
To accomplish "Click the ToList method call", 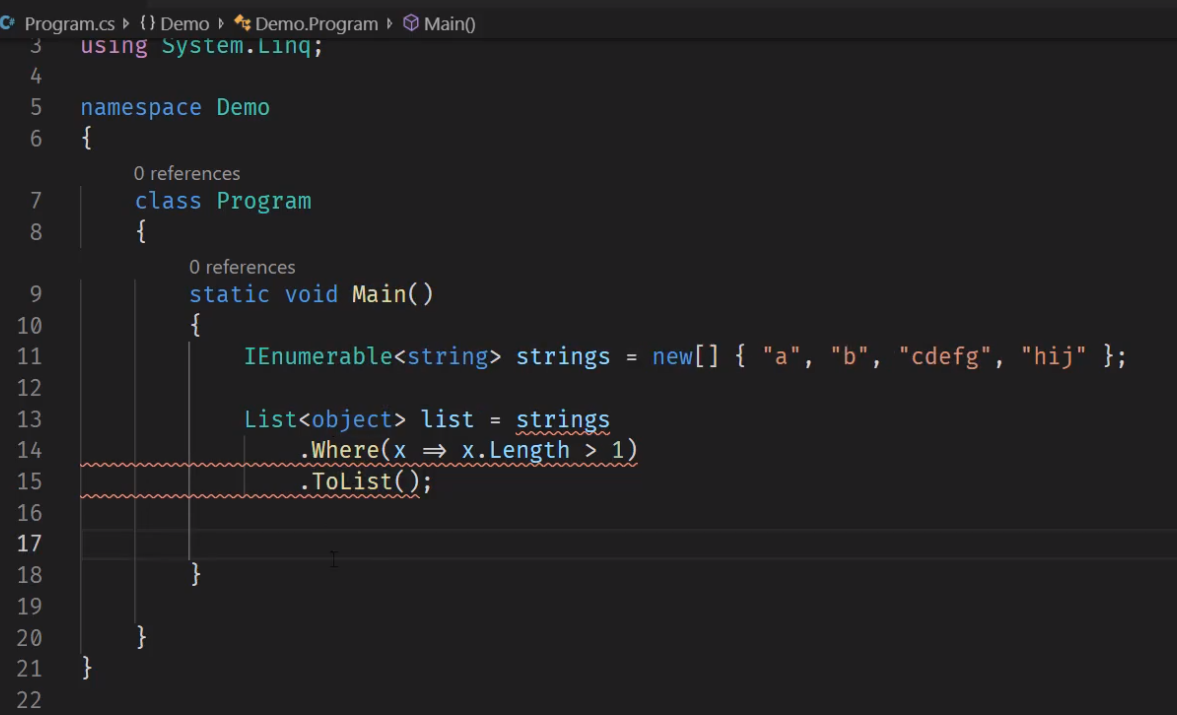I will coord(352,481).
